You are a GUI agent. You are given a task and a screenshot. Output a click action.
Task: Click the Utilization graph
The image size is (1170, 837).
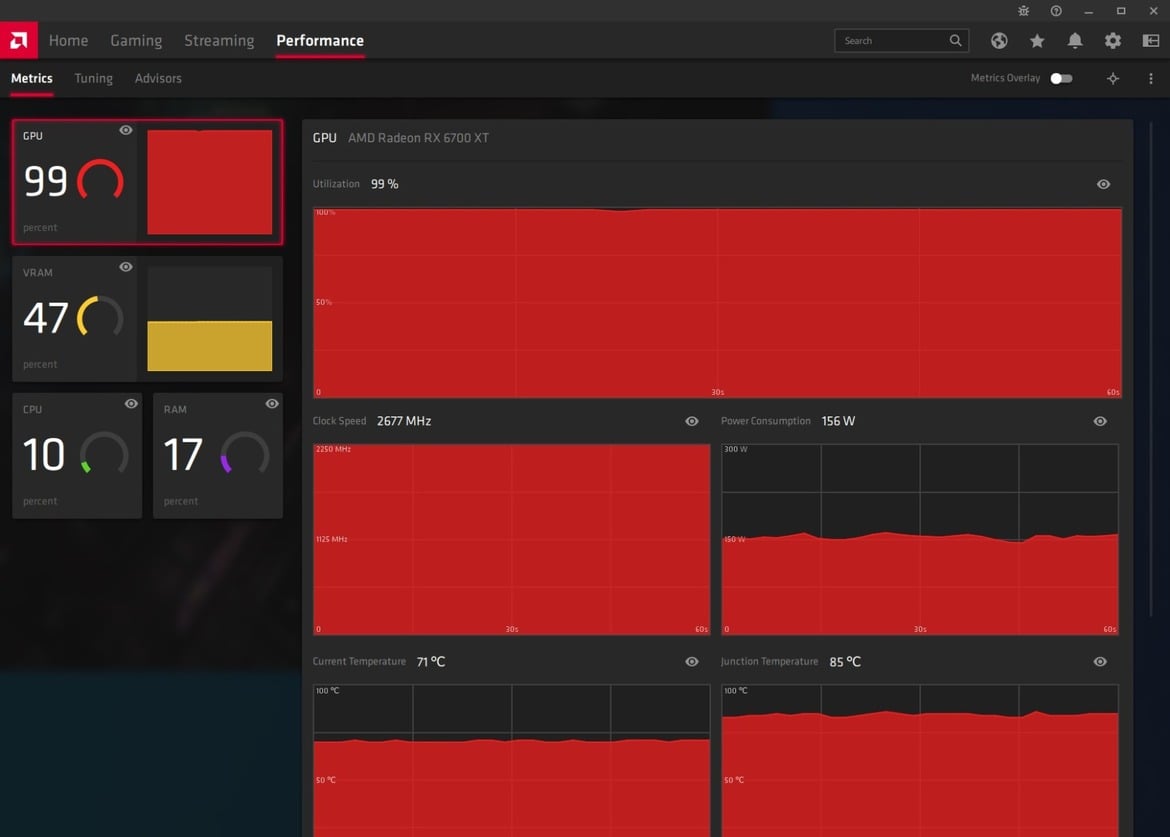(717, 303)
